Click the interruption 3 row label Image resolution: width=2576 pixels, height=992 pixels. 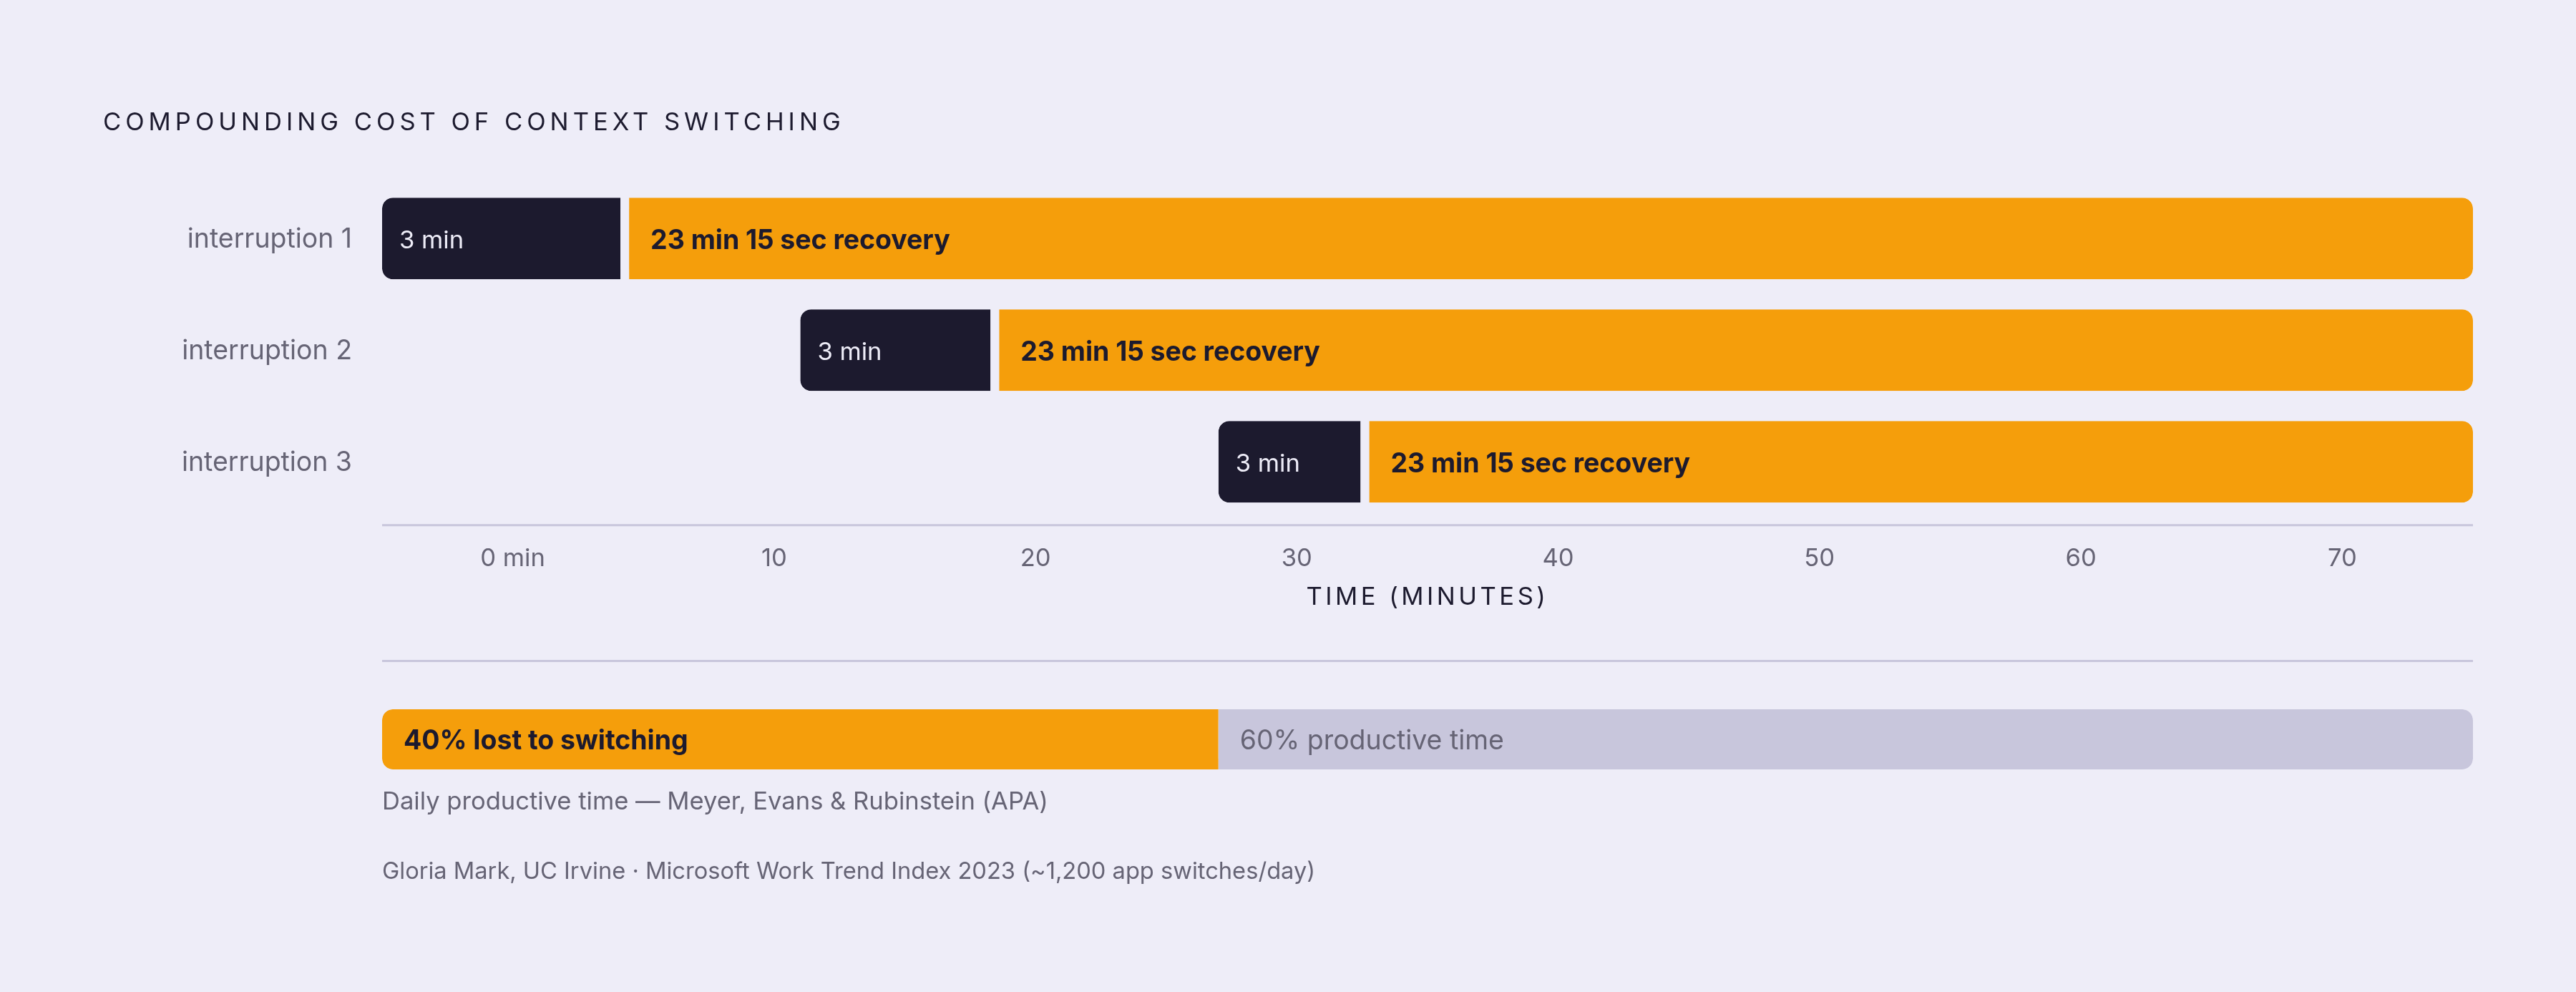266,461
